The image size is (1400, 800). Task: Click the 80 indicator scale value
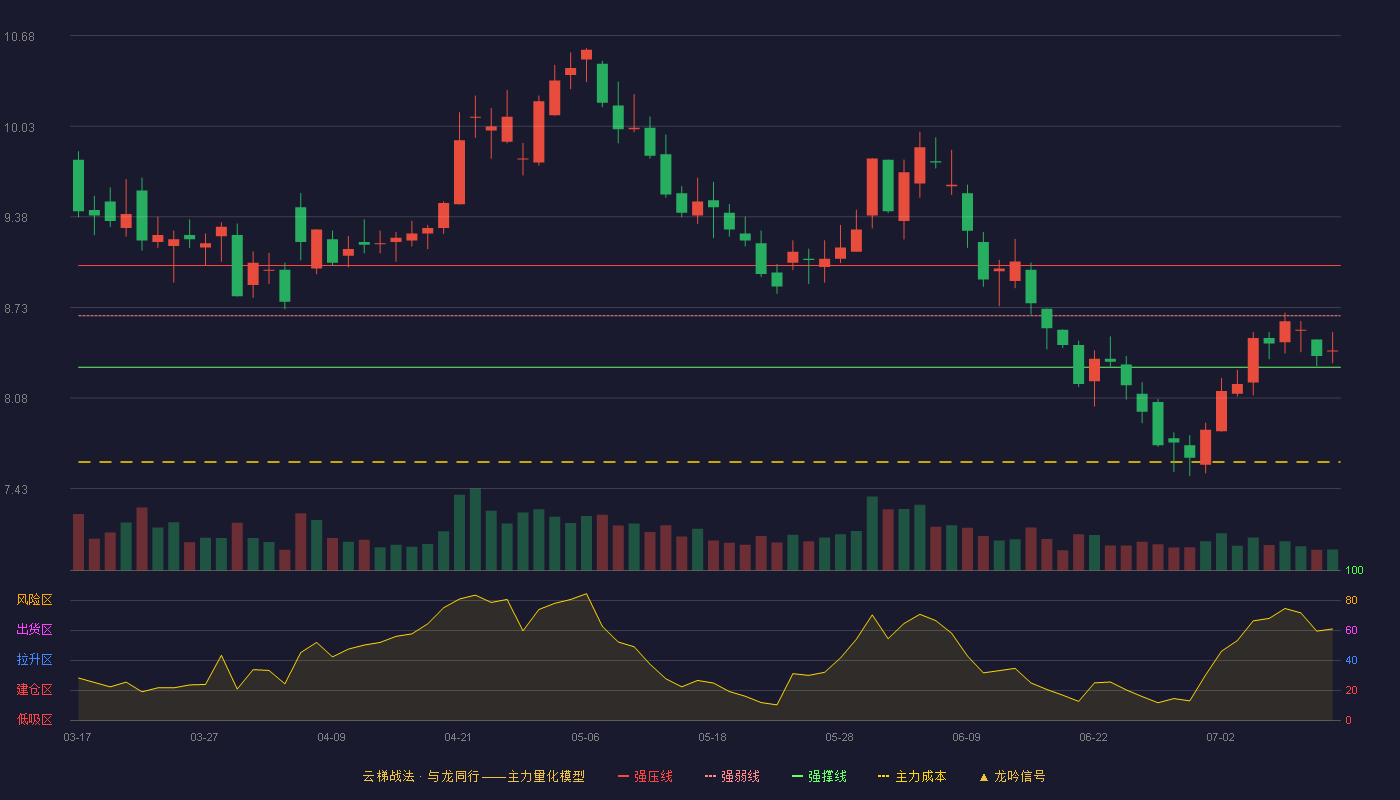coord(1351,600)
